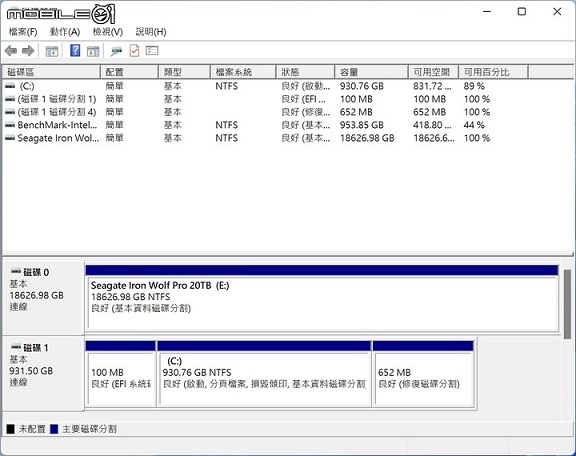
Task: Sort by the 檔案系統 column header
Action: pyautogui.click(x=243, y=72)
